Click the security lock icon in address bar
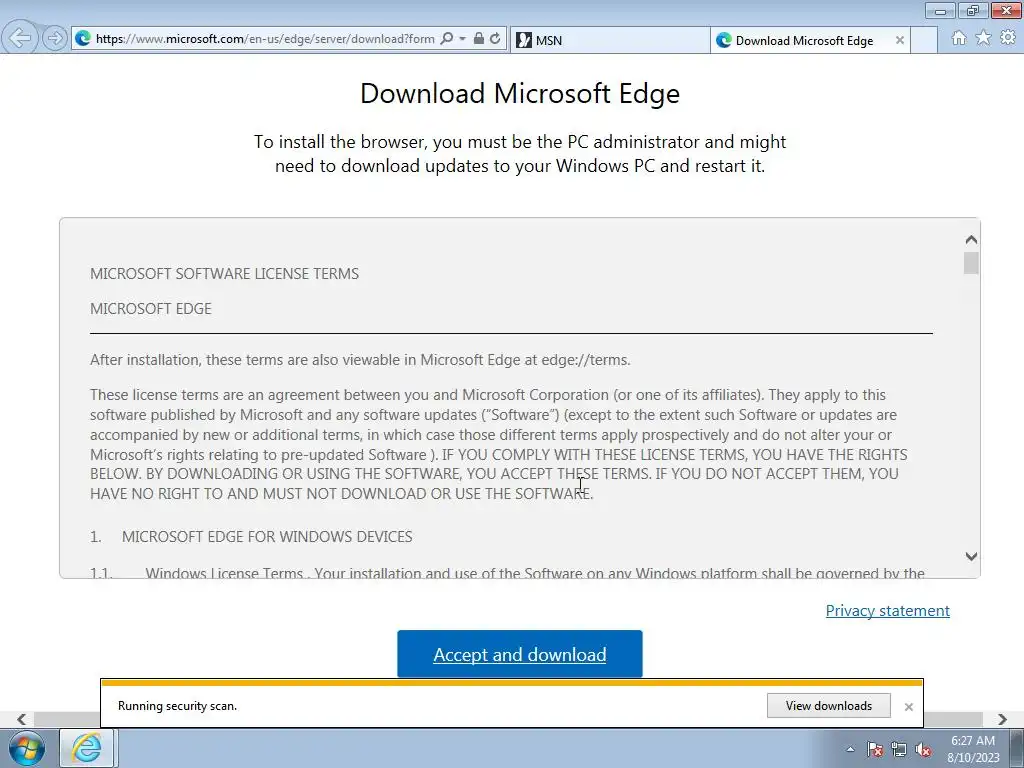 (x=479, y=39)
